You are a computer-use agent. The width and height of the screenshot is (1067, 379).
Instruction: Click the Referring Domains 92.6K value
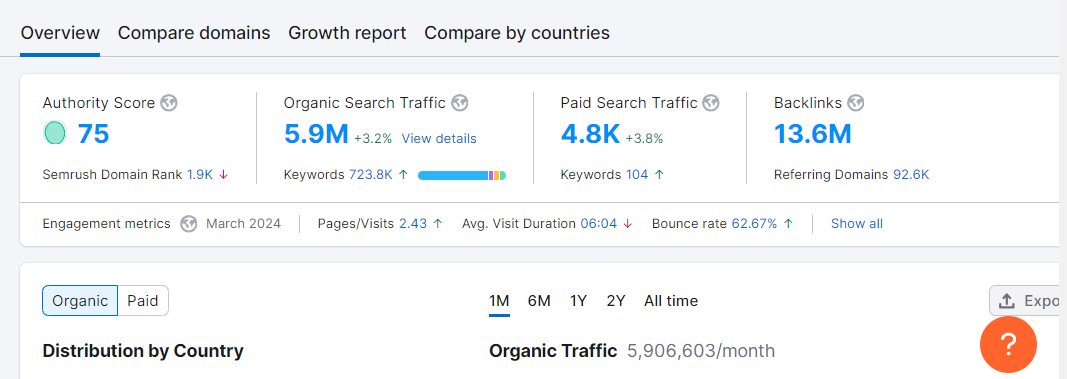pos(911,175)
